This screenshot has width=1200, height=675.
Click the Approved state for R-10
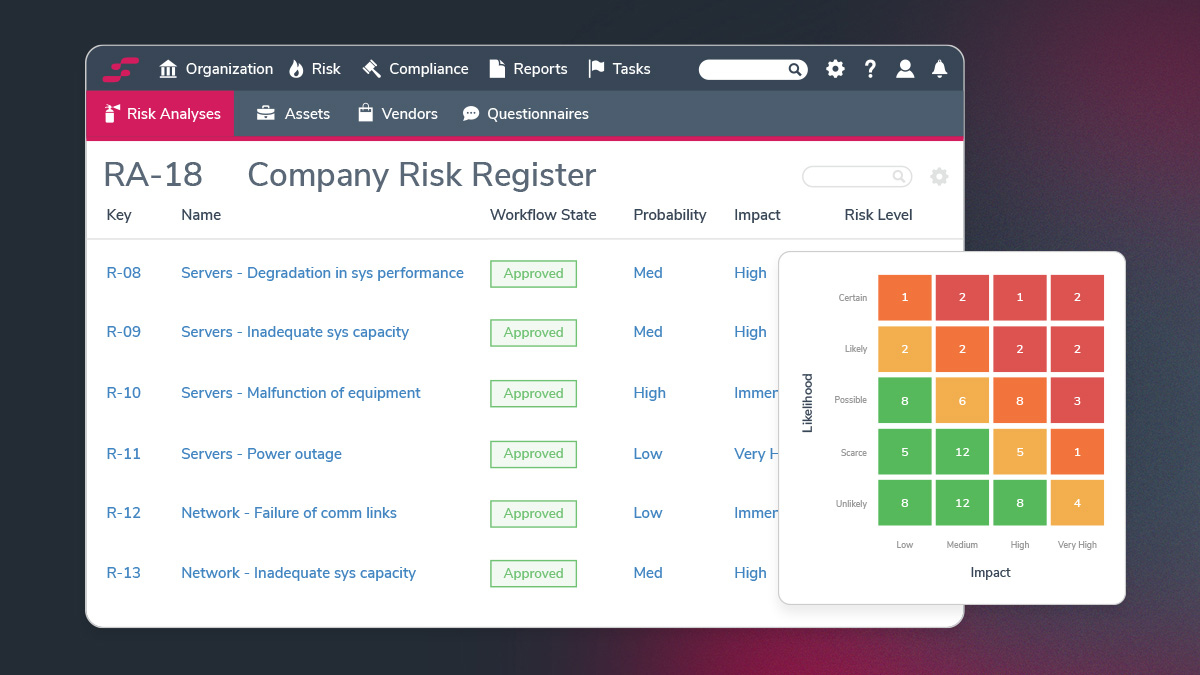click(533, 393)
